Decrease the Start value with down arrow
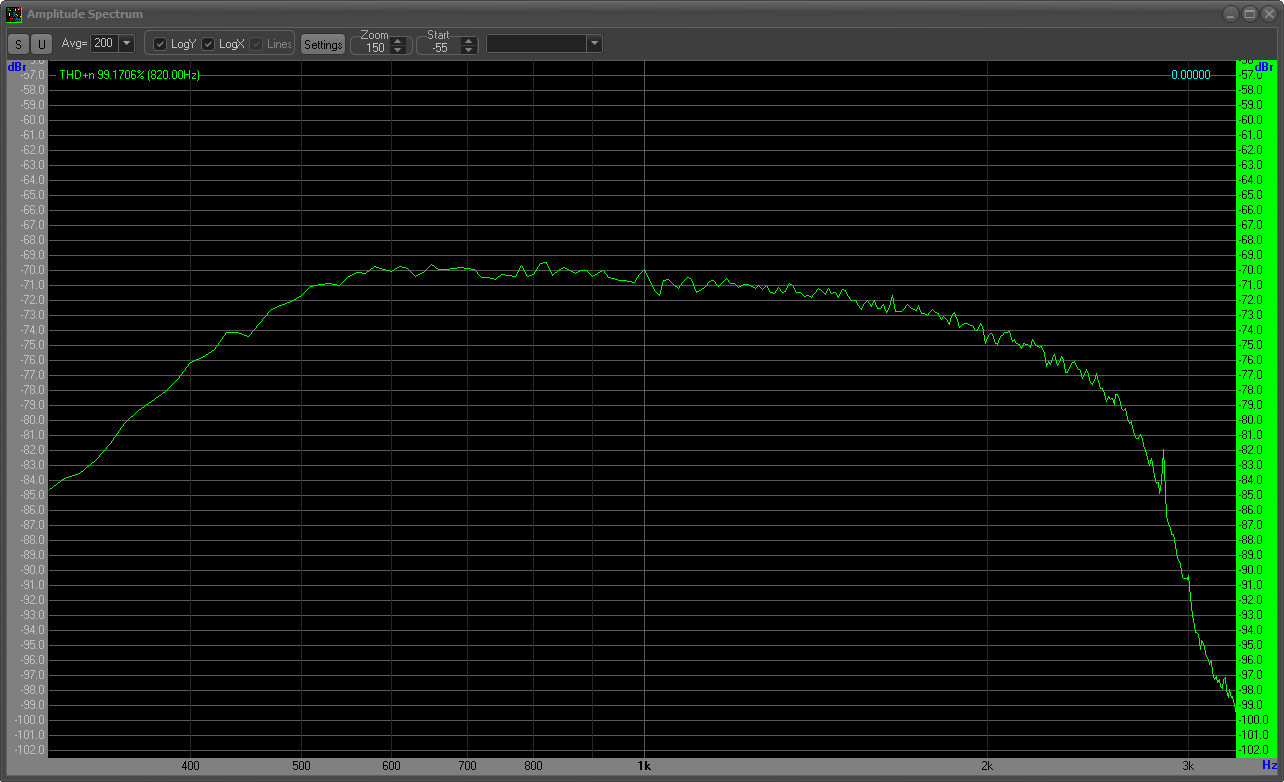The height and width of the screenshot is (782, 1284). [468, 50]
